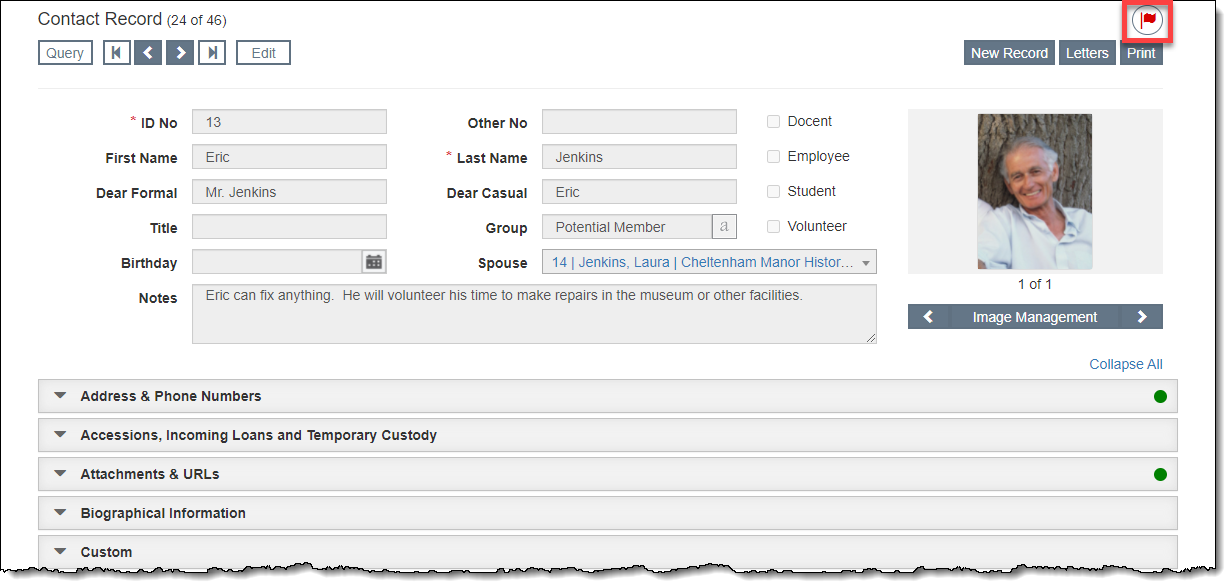
Task: Enable the Volunteer checkbox
Action: point(773,227)
